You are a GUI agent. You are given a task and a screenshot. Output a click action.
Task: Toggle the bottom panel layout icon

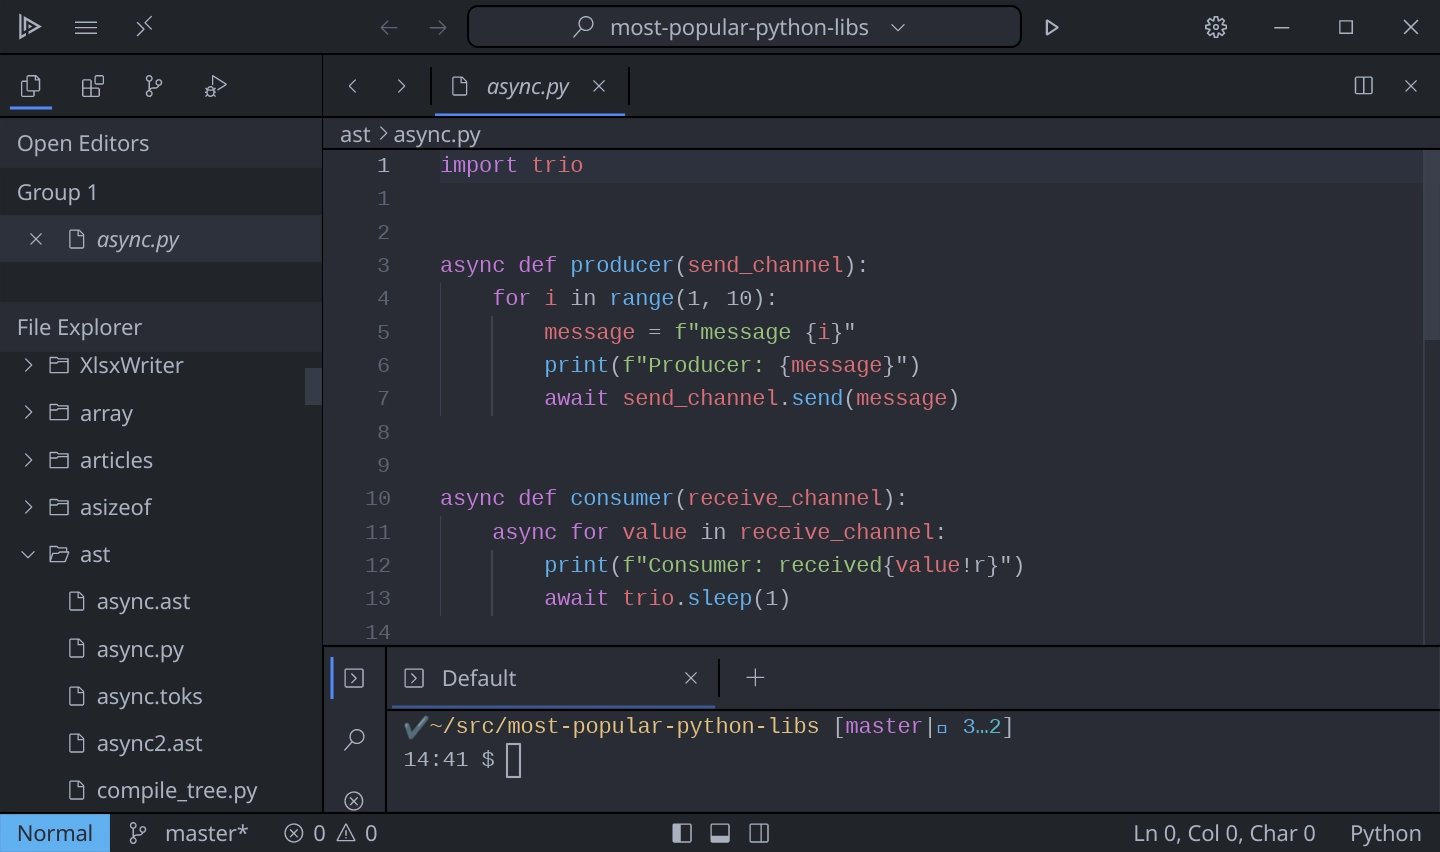[720, 833]
